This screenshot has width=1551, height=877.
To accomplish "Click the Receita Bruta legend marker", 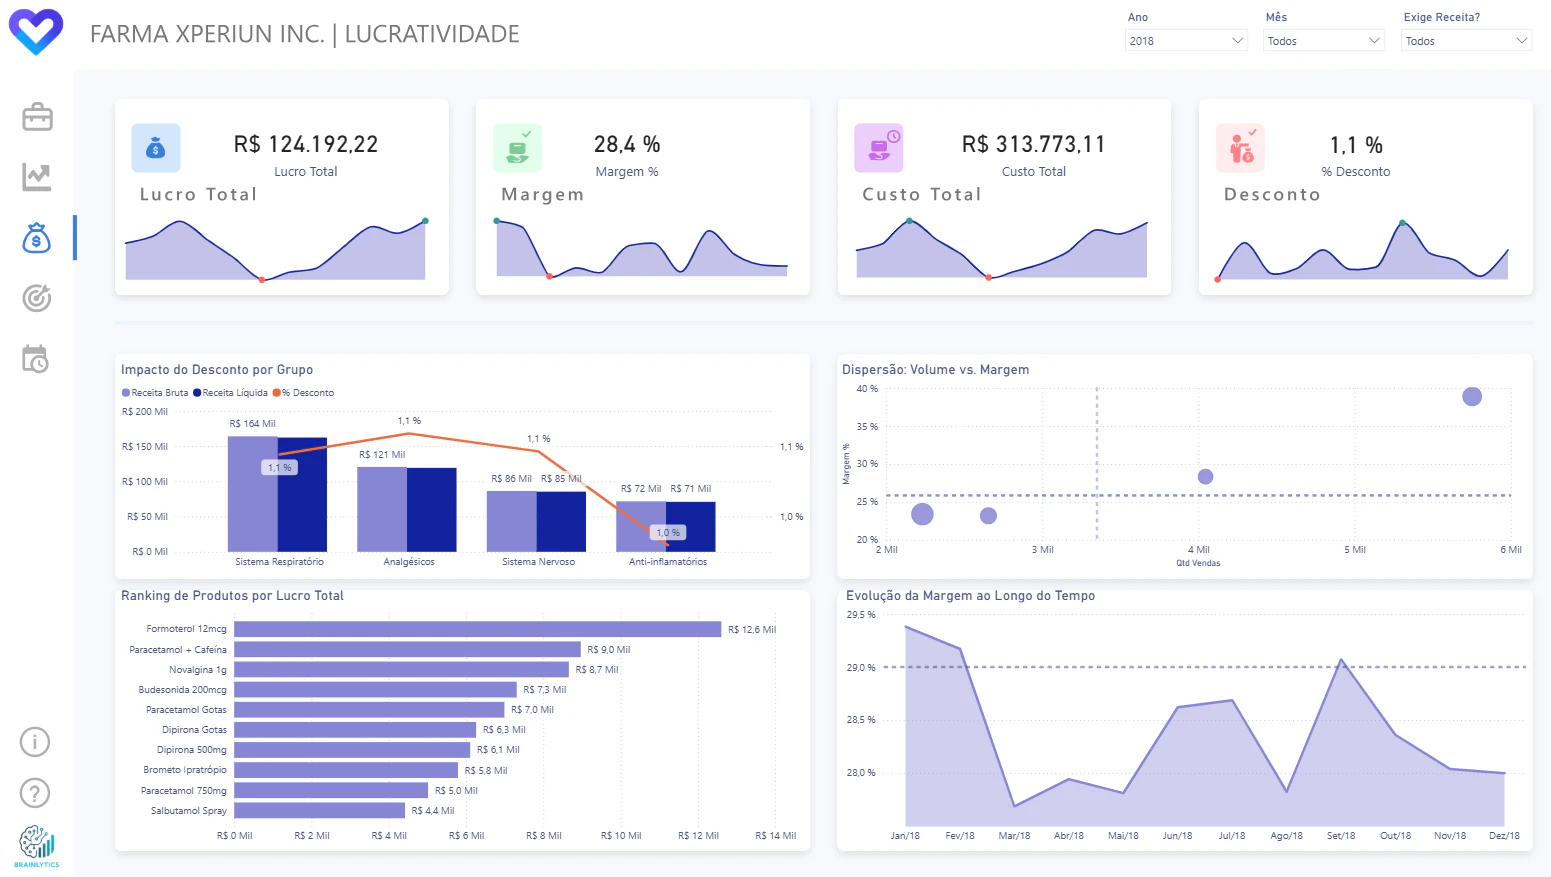I will [126, 393].
